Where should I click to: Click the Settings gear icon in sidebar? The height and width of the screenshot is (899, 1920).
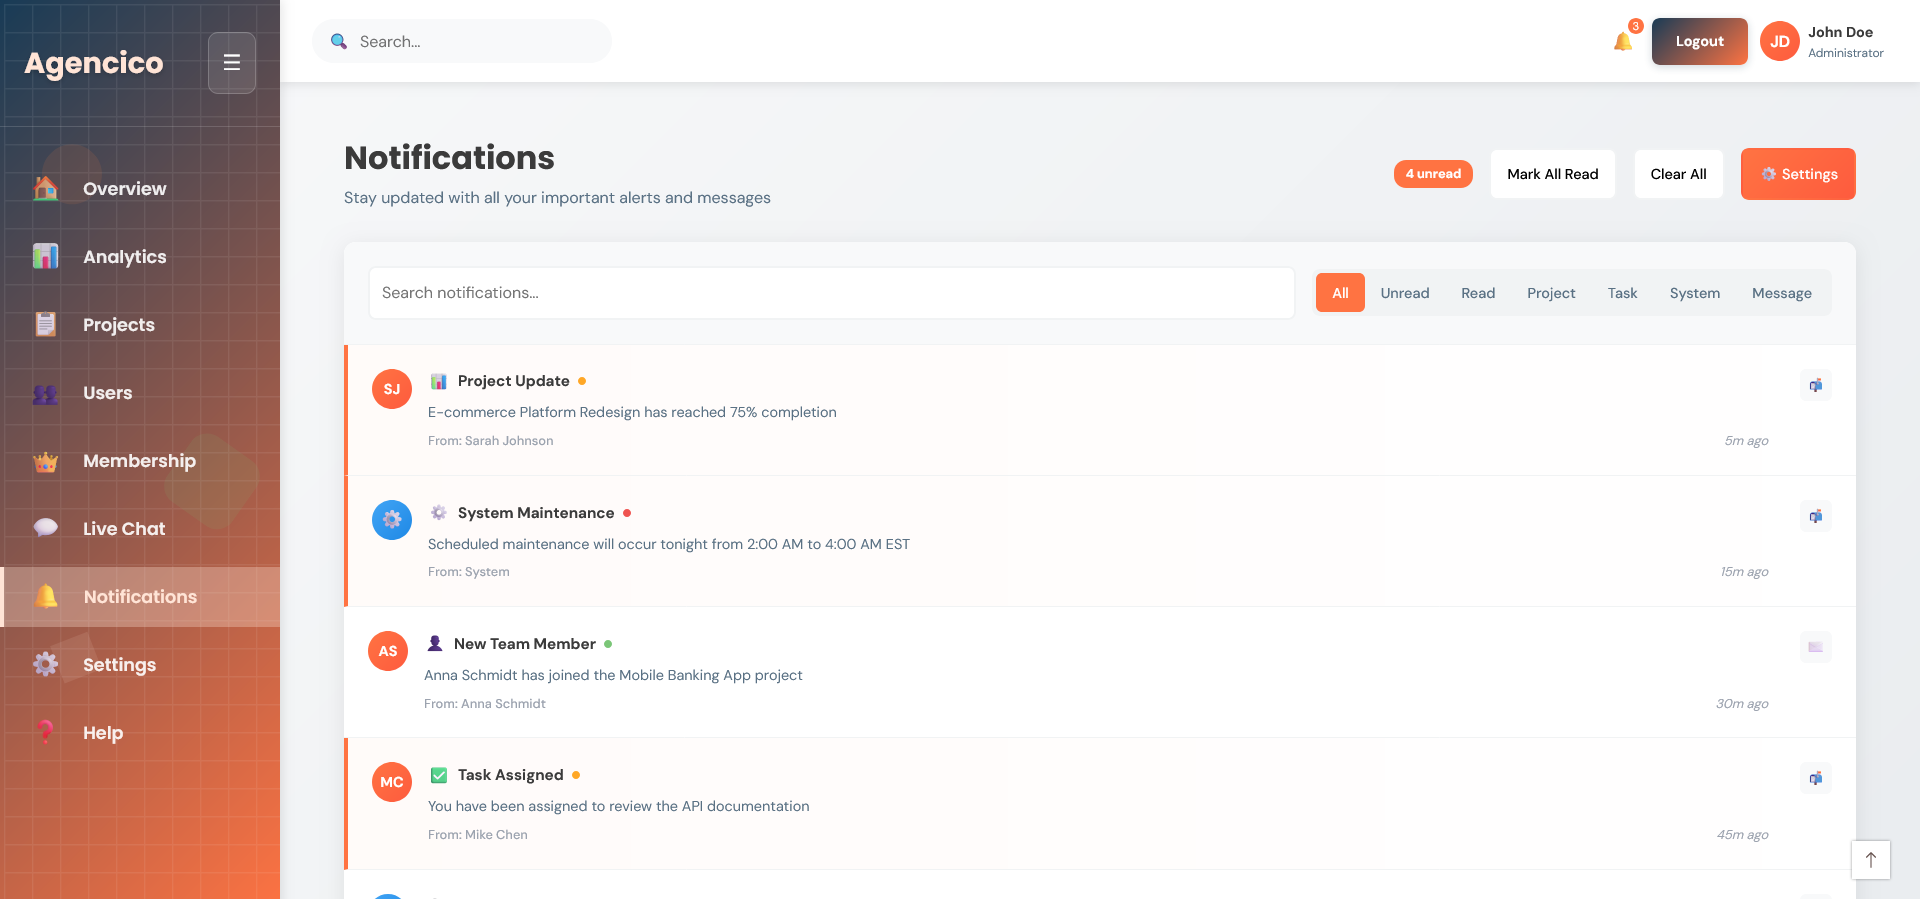pos(46,664)
